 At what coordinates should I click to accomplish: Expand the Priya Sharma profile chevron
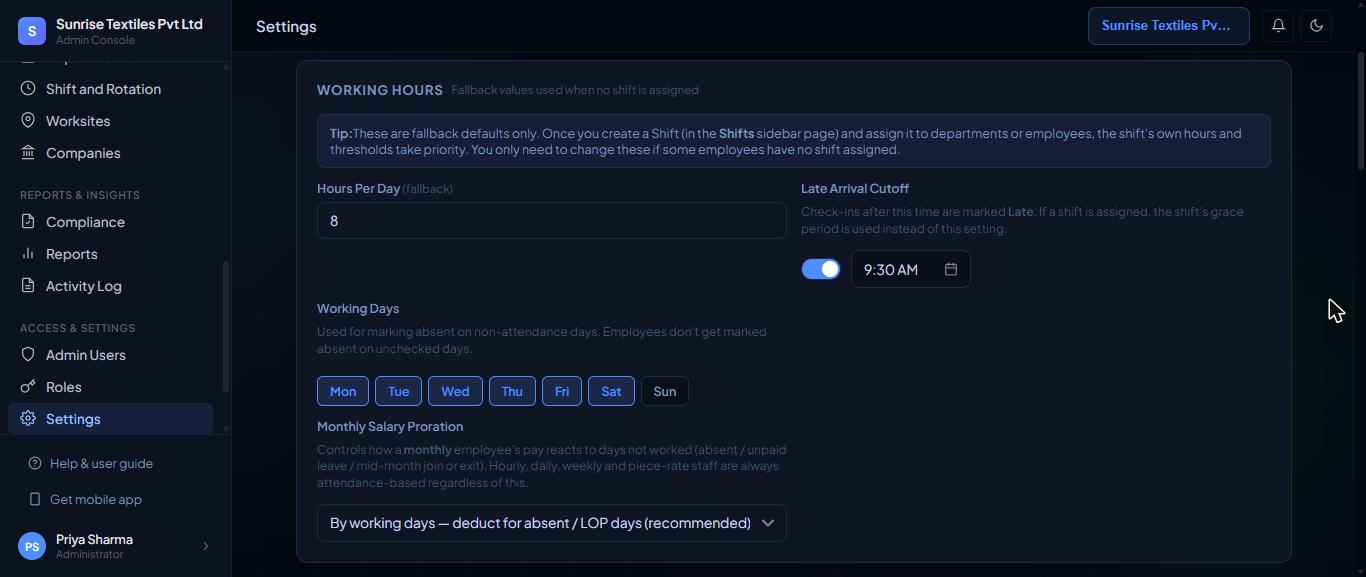[206, 546]
